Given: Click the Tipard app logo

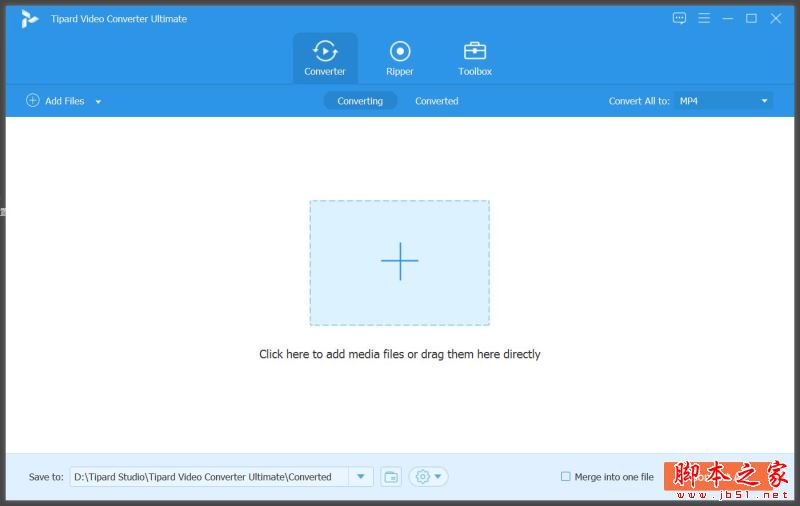Looking at the screenshot, I should tap(29, 19).
